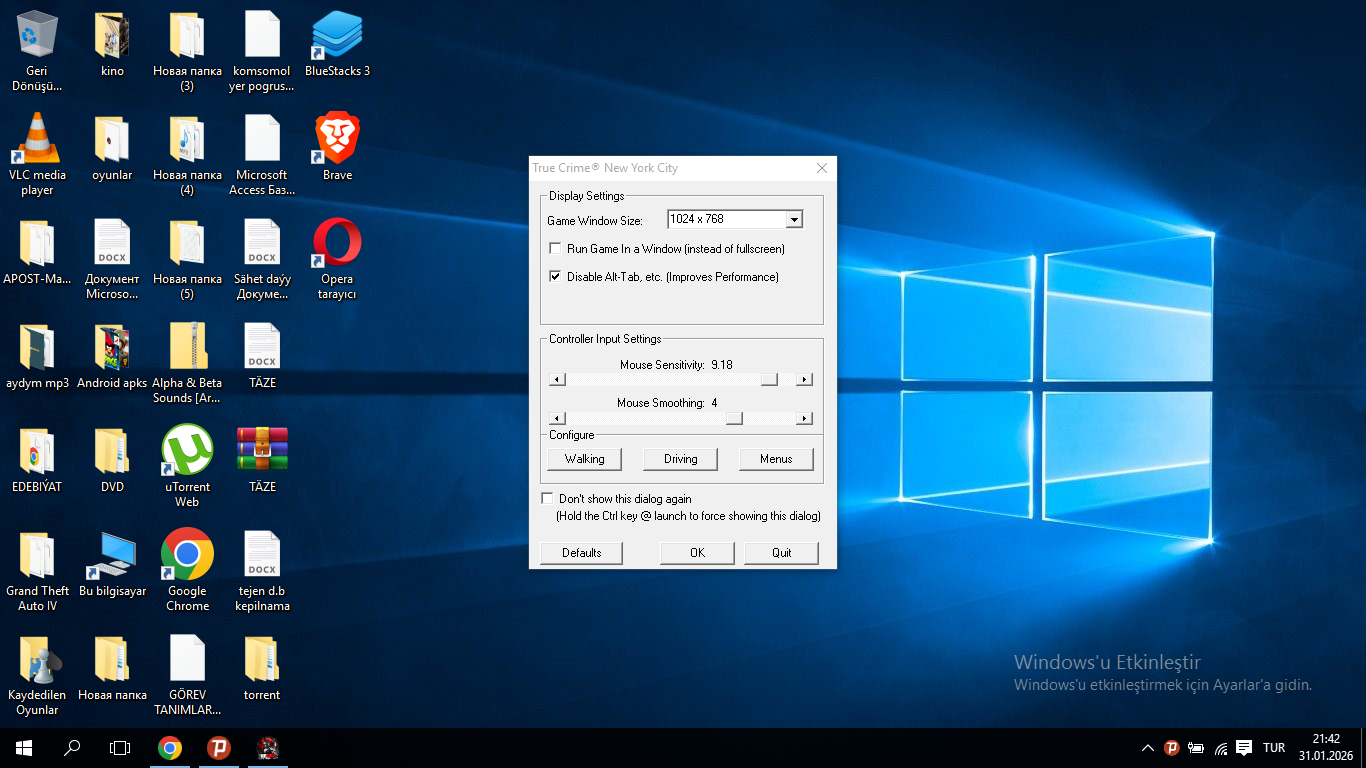
Task: Select Bu bilgisayar desktop icon
Action: [112, 565]
